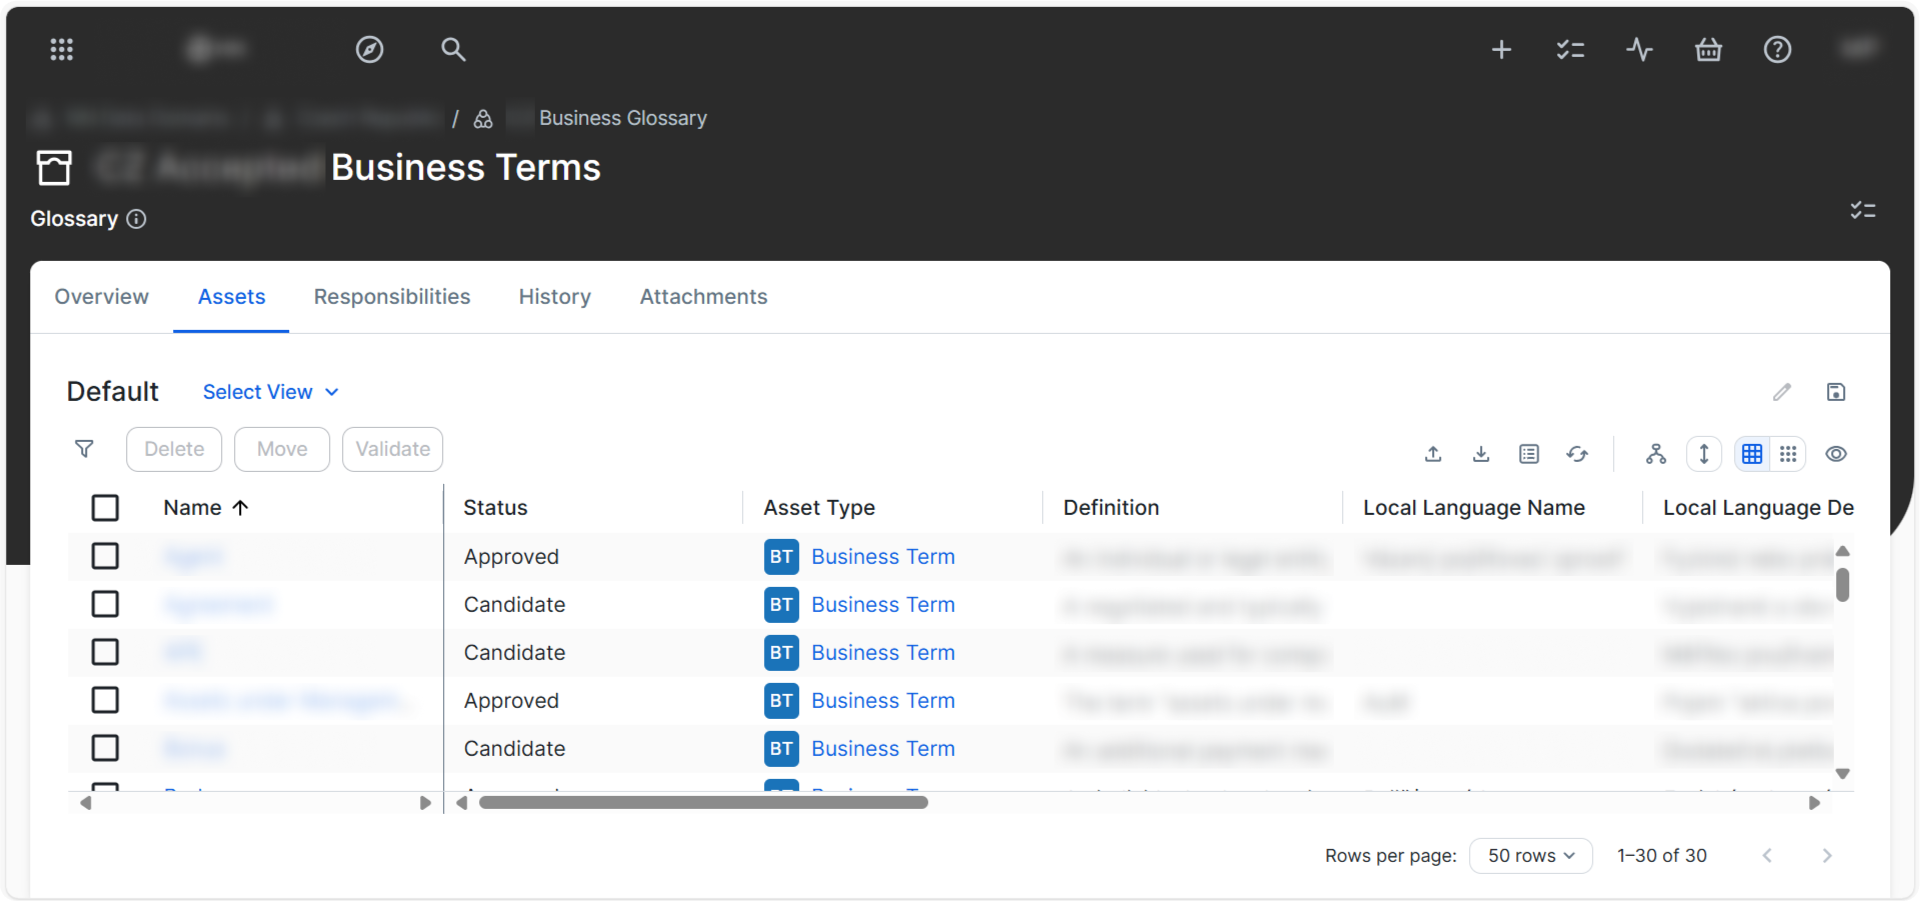Switch to the Responsibilities tab
The width and height of the screenshot is (1920, 901).
click(x=391, y=297)
